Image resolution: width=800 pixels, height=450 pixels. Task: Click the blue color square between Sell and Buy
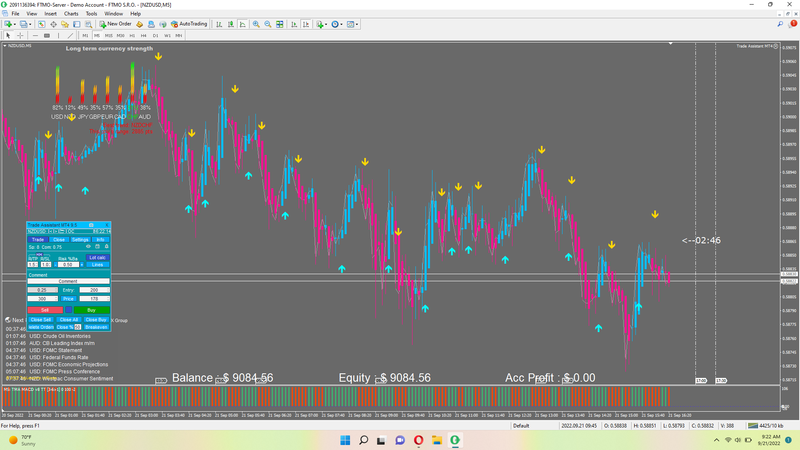(x=67, y=310)
